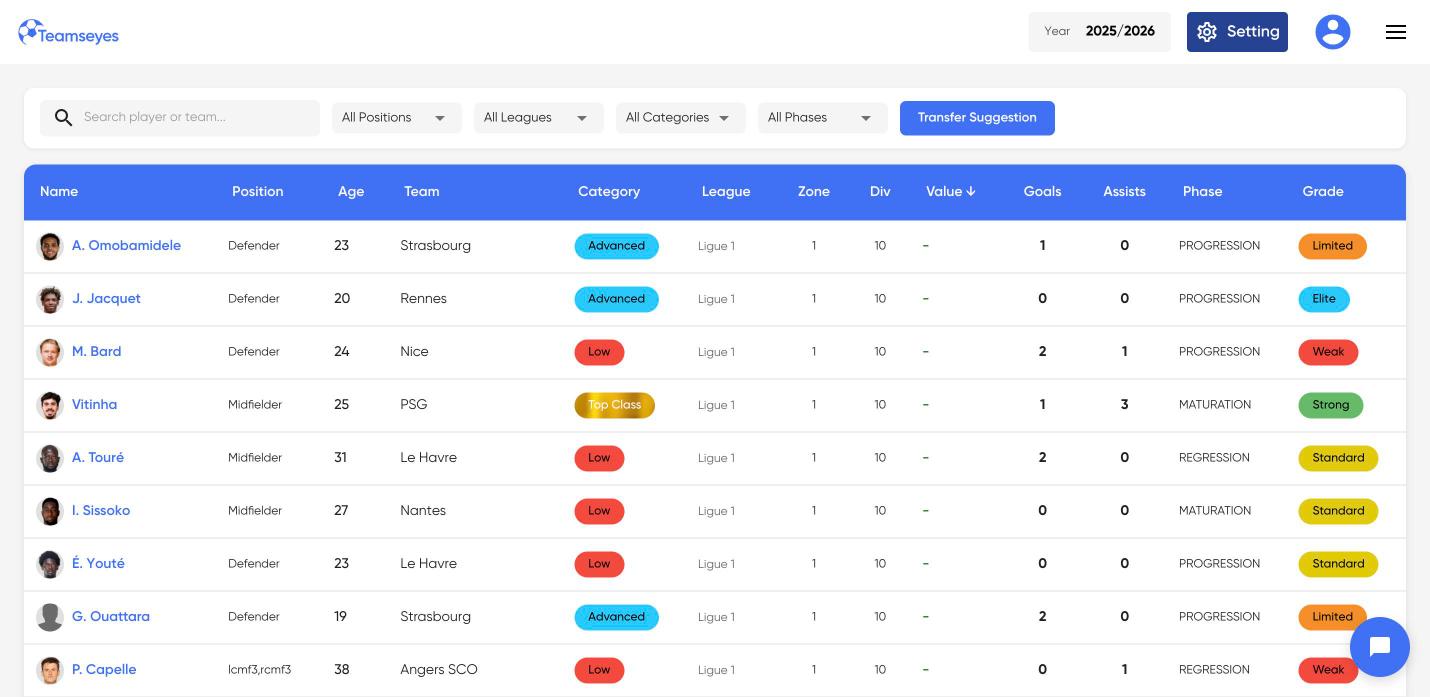This screenshot has height=697, width=1430.
Task: Click G. Ouattara's placeholder avatar
Action: (50, 617)
